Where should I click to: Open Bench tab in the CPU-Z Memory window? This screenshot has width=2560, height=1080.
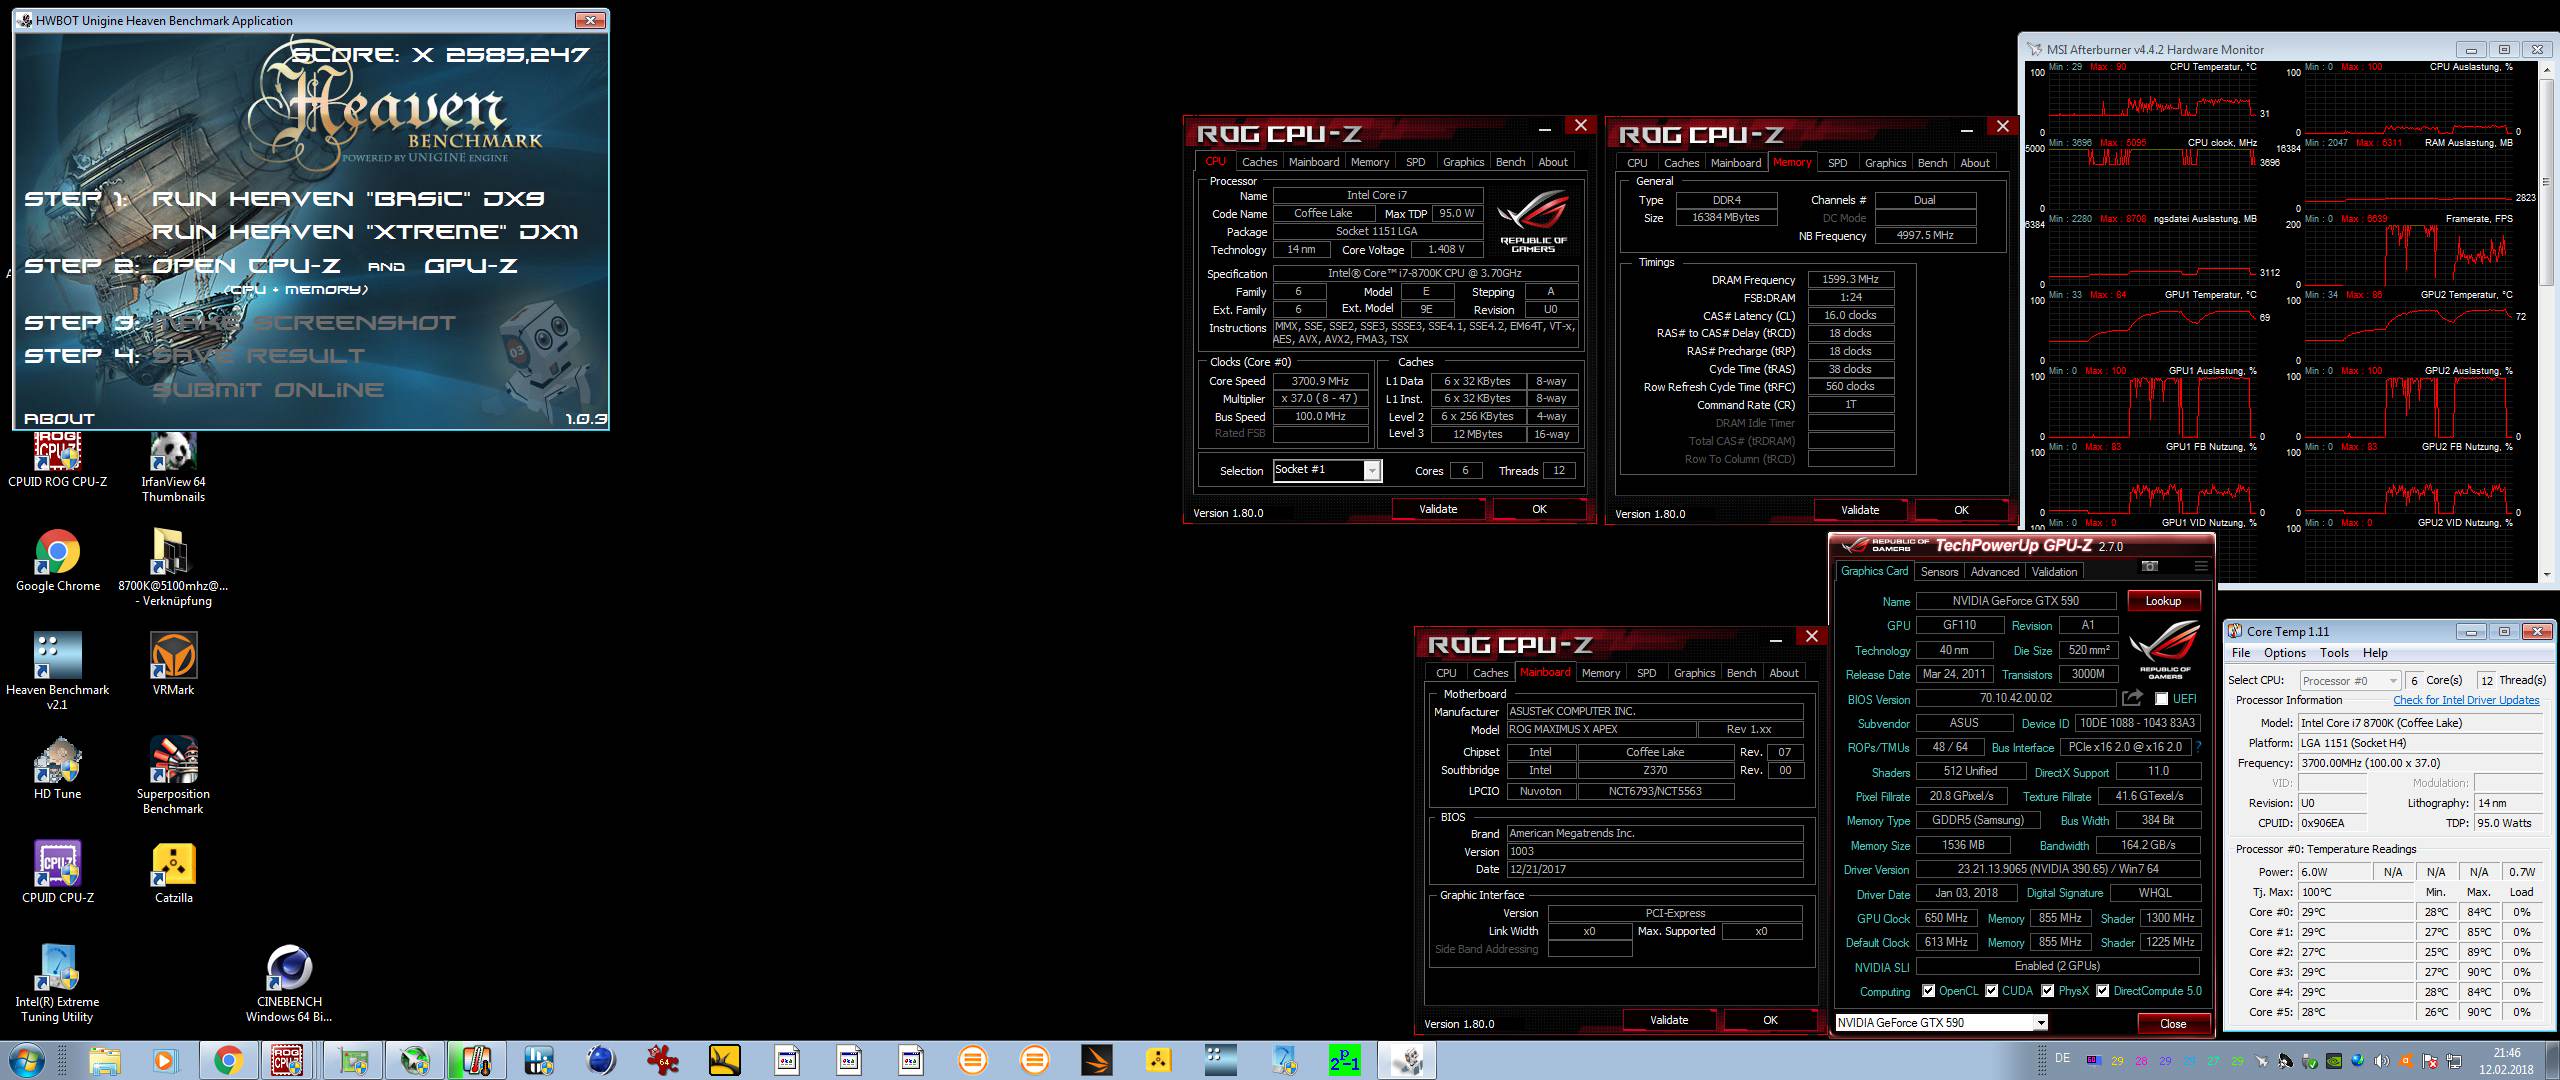pyautogui.click(x=1932, y=163)
